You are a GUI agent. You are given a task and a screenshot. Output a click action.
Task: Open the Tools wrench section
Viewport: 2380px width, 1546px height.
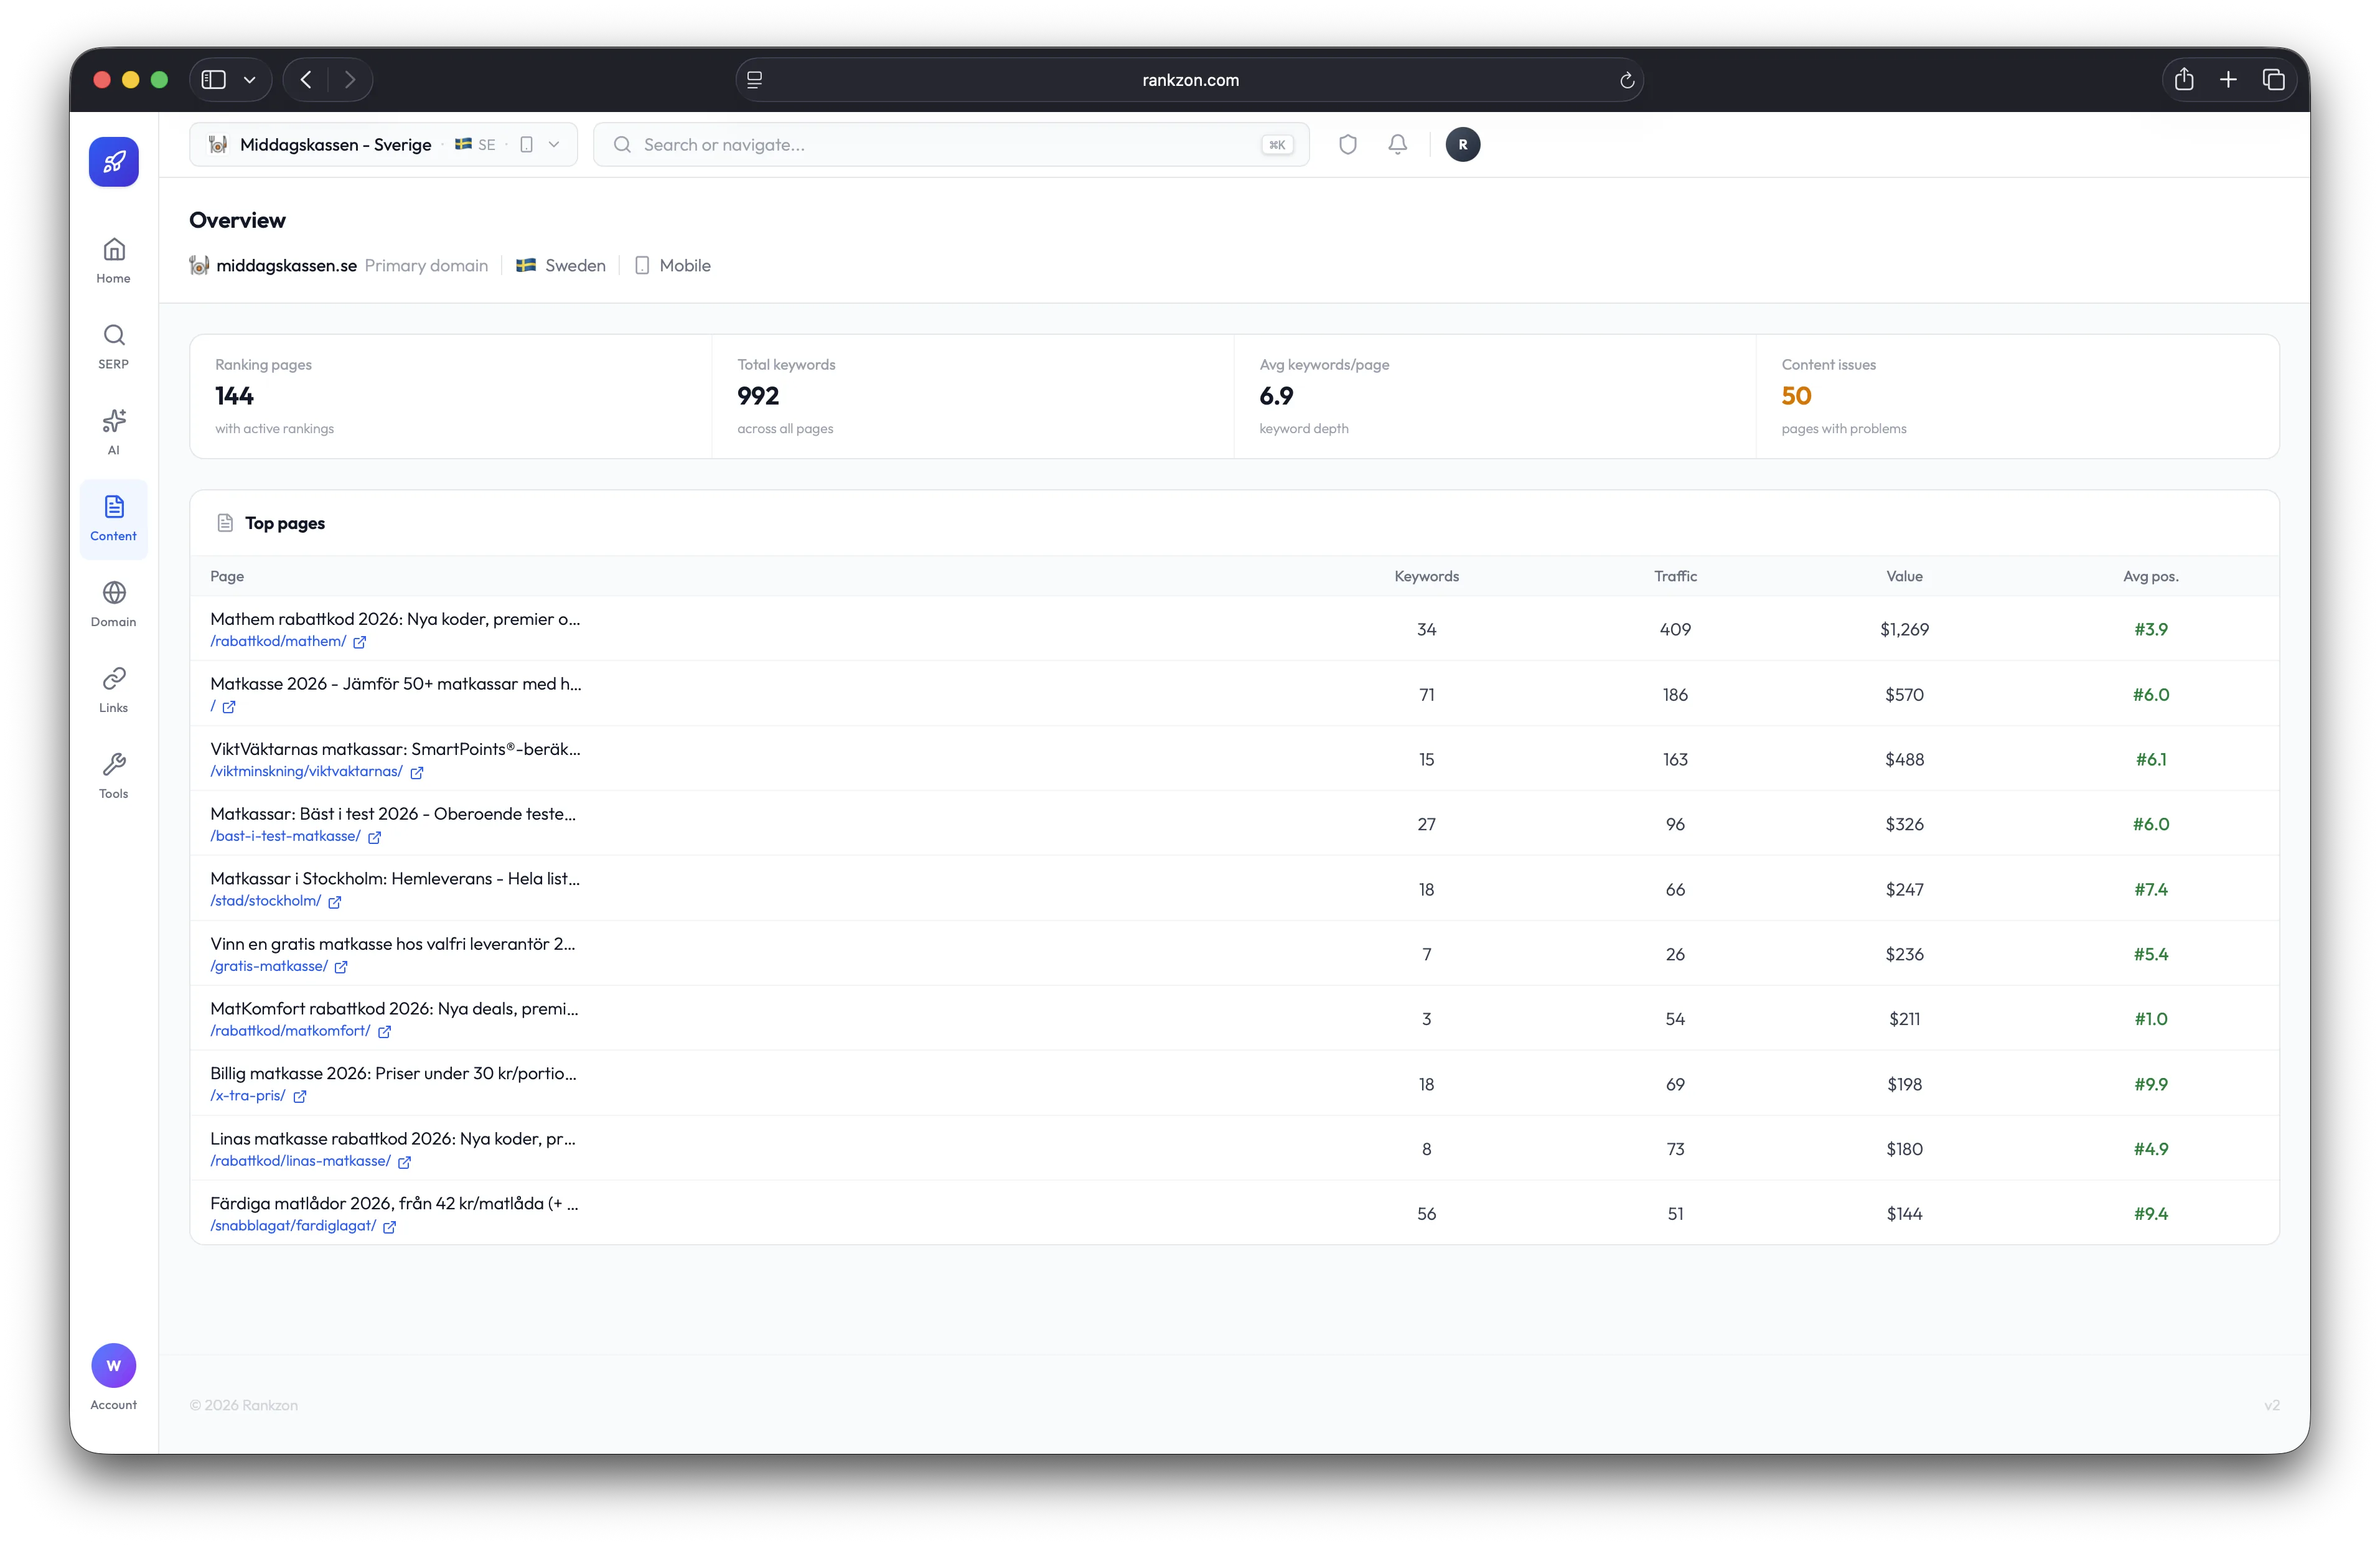(114, 776)
